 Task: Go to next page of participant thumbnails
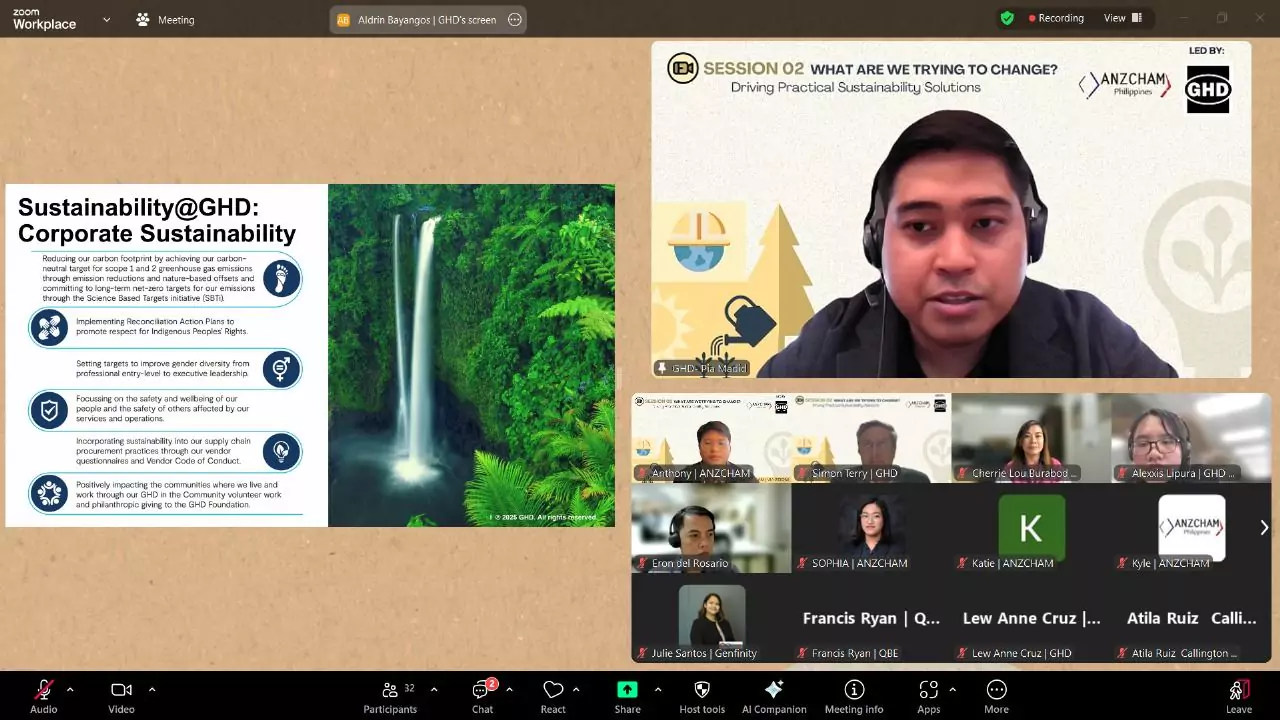[x=1264, y=527]
